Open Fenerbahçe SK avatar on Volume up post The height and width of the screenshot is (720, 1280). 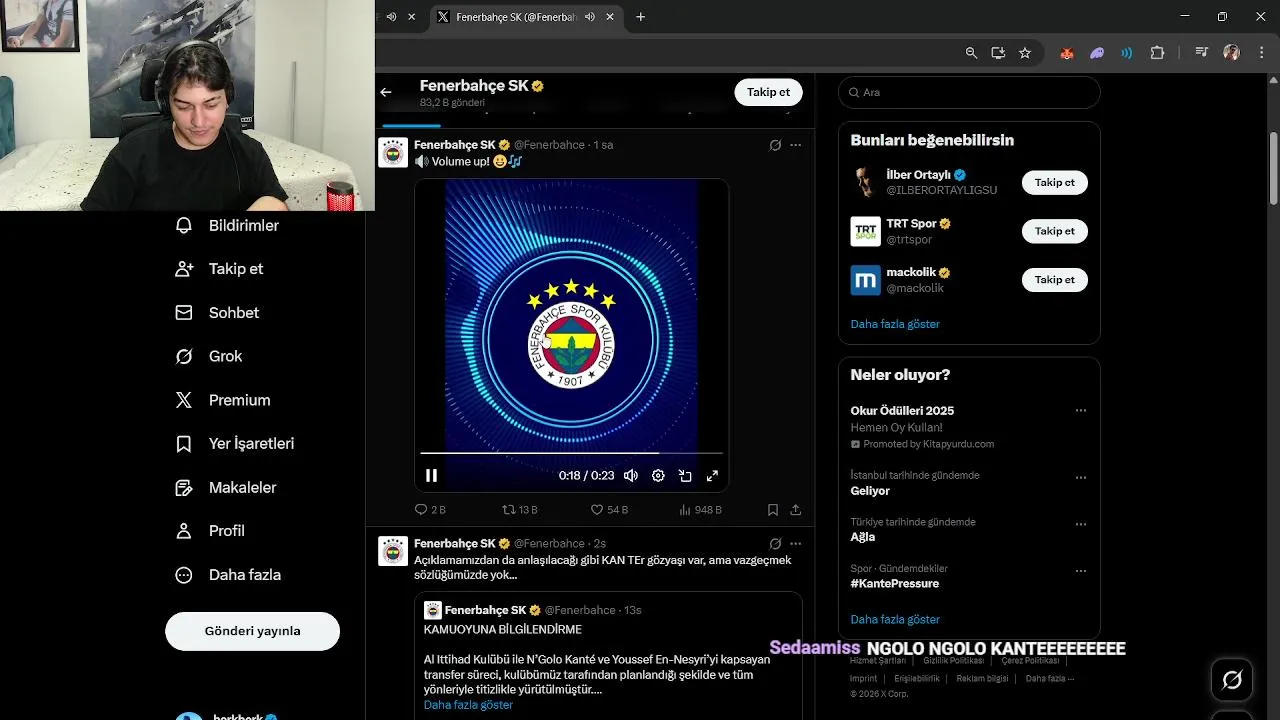click(393, 152)
